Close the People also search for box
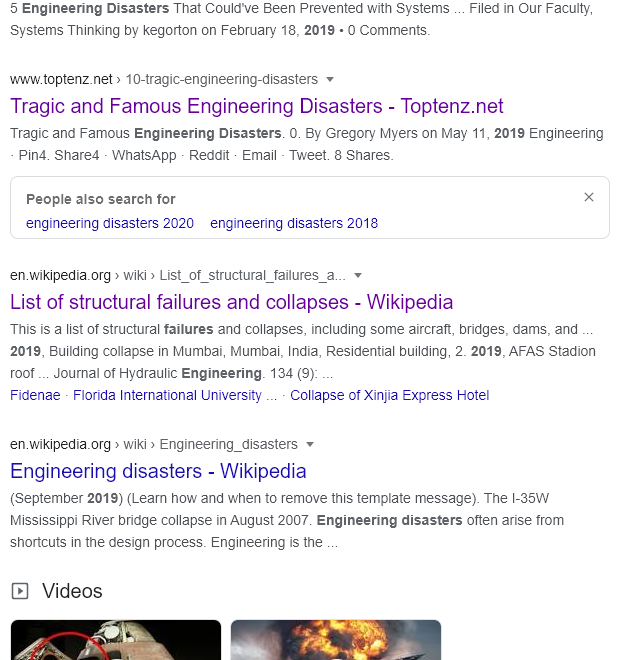 click(589, 197)
